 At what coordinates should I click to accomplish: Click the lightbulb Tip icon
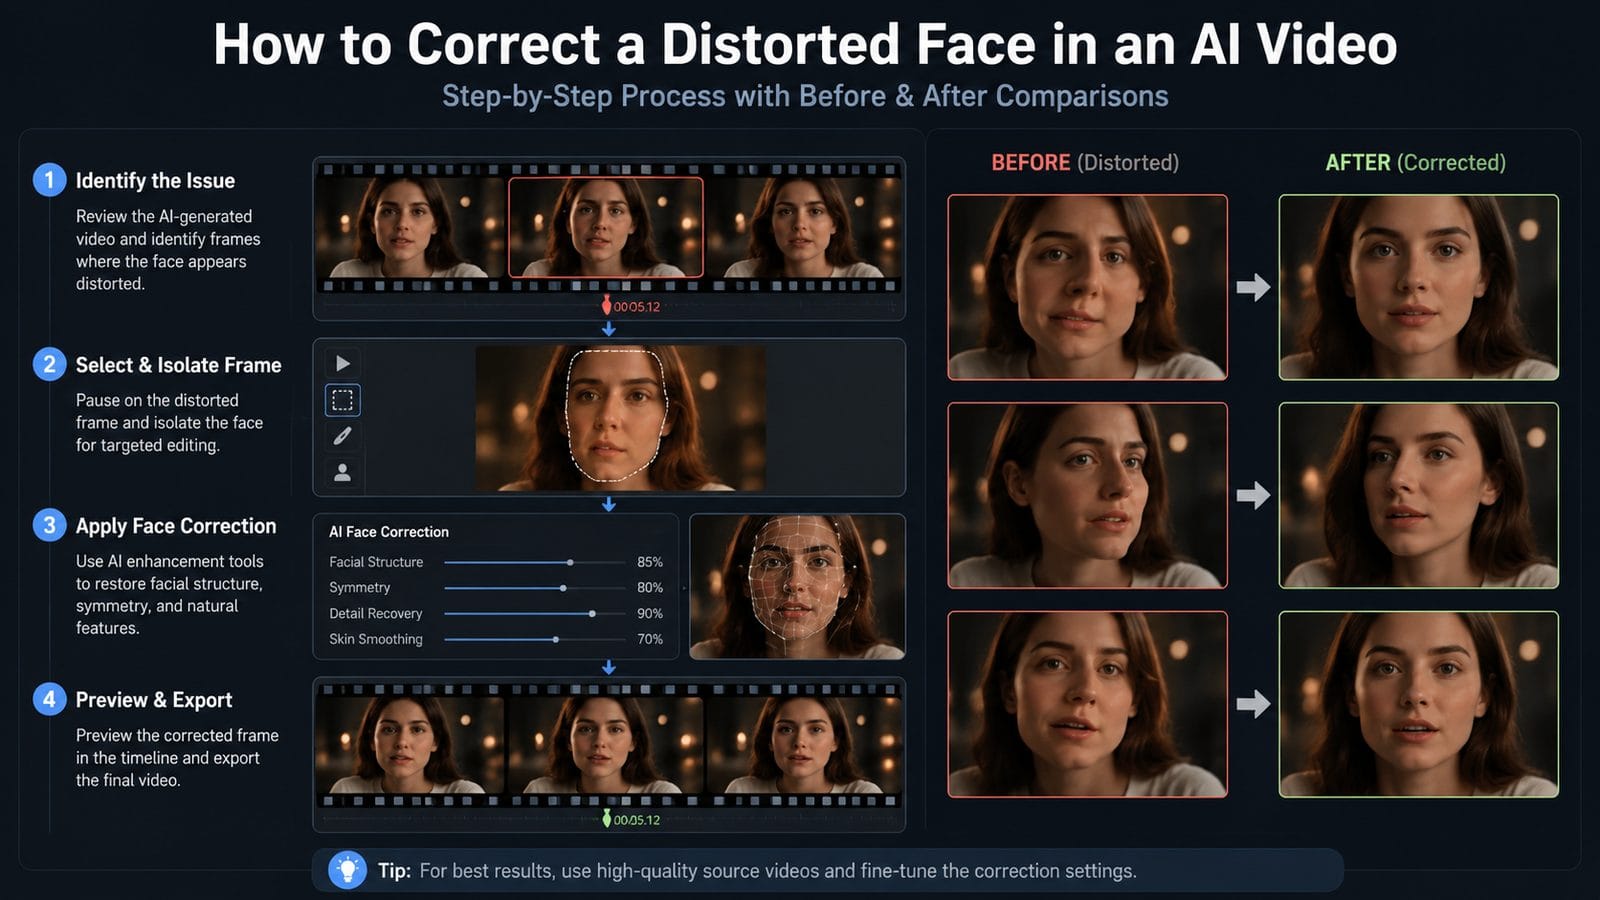click(x=347, y=870)
